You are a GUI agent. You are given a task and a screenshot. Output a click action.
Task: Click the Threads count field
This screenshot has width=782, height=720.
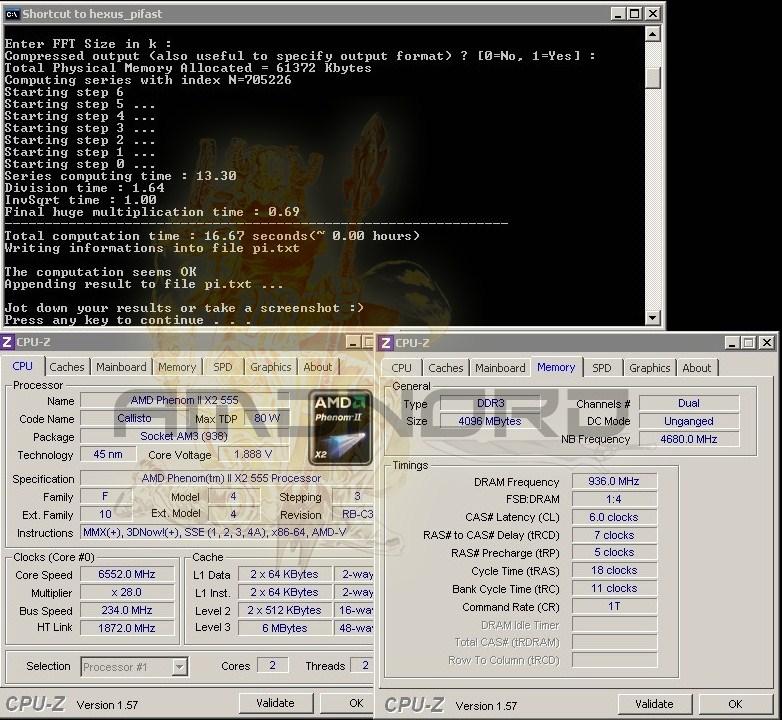pos(363,665)
